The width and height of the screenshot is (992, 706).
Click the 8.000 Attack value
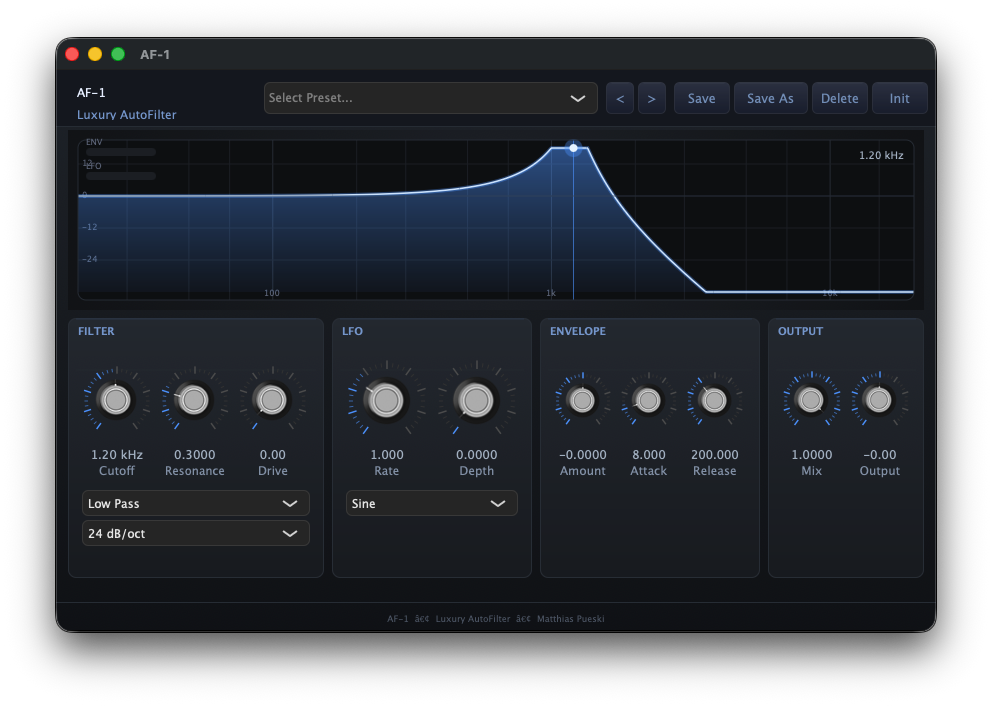point(648,455)
